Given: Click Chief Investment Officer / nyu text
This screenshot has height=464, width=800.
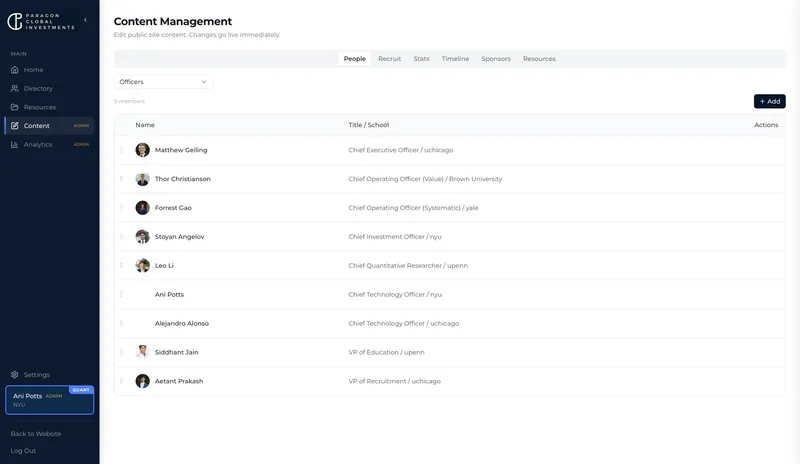Looking at the screenshot, I should 395,236.
